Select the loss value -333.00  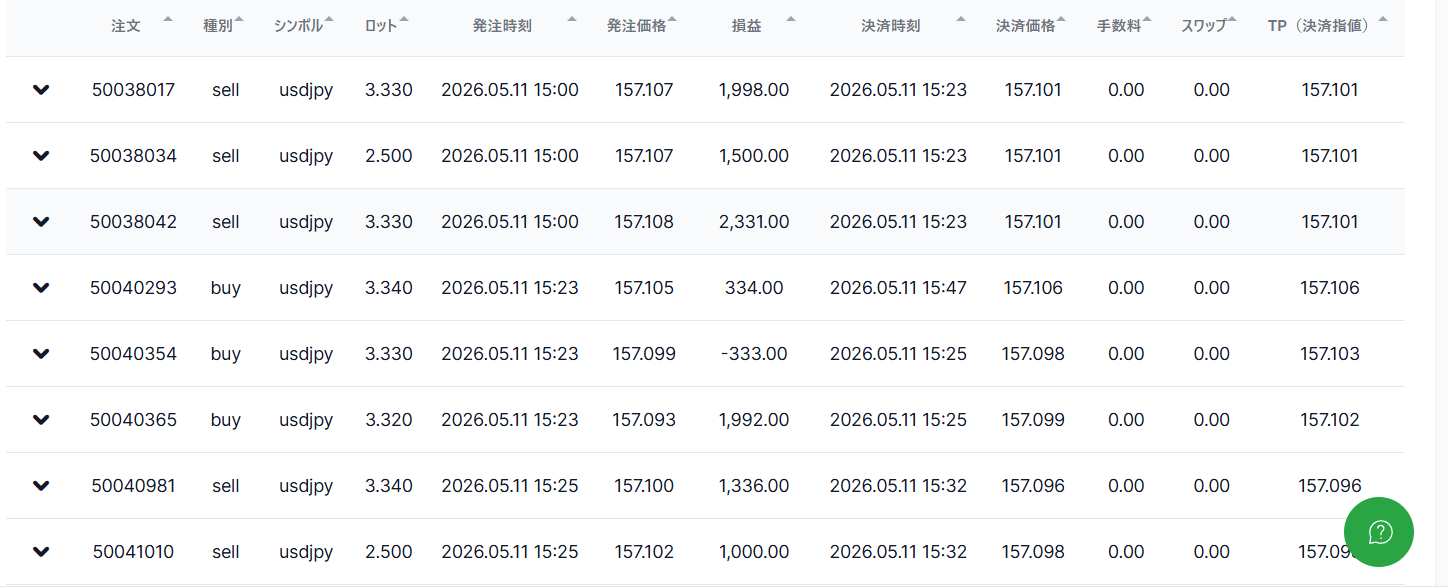(754, 354)
